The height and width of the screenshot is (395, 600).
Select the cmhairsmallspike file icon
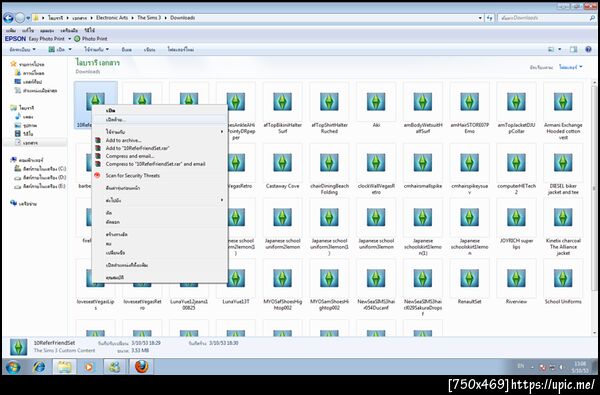(422, 163)
